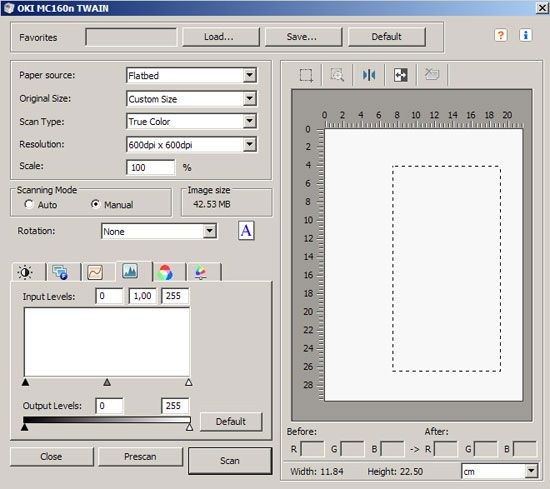Select the Auto scanning mode
This screenshot has height=489, width=550.
coord(28,204)
